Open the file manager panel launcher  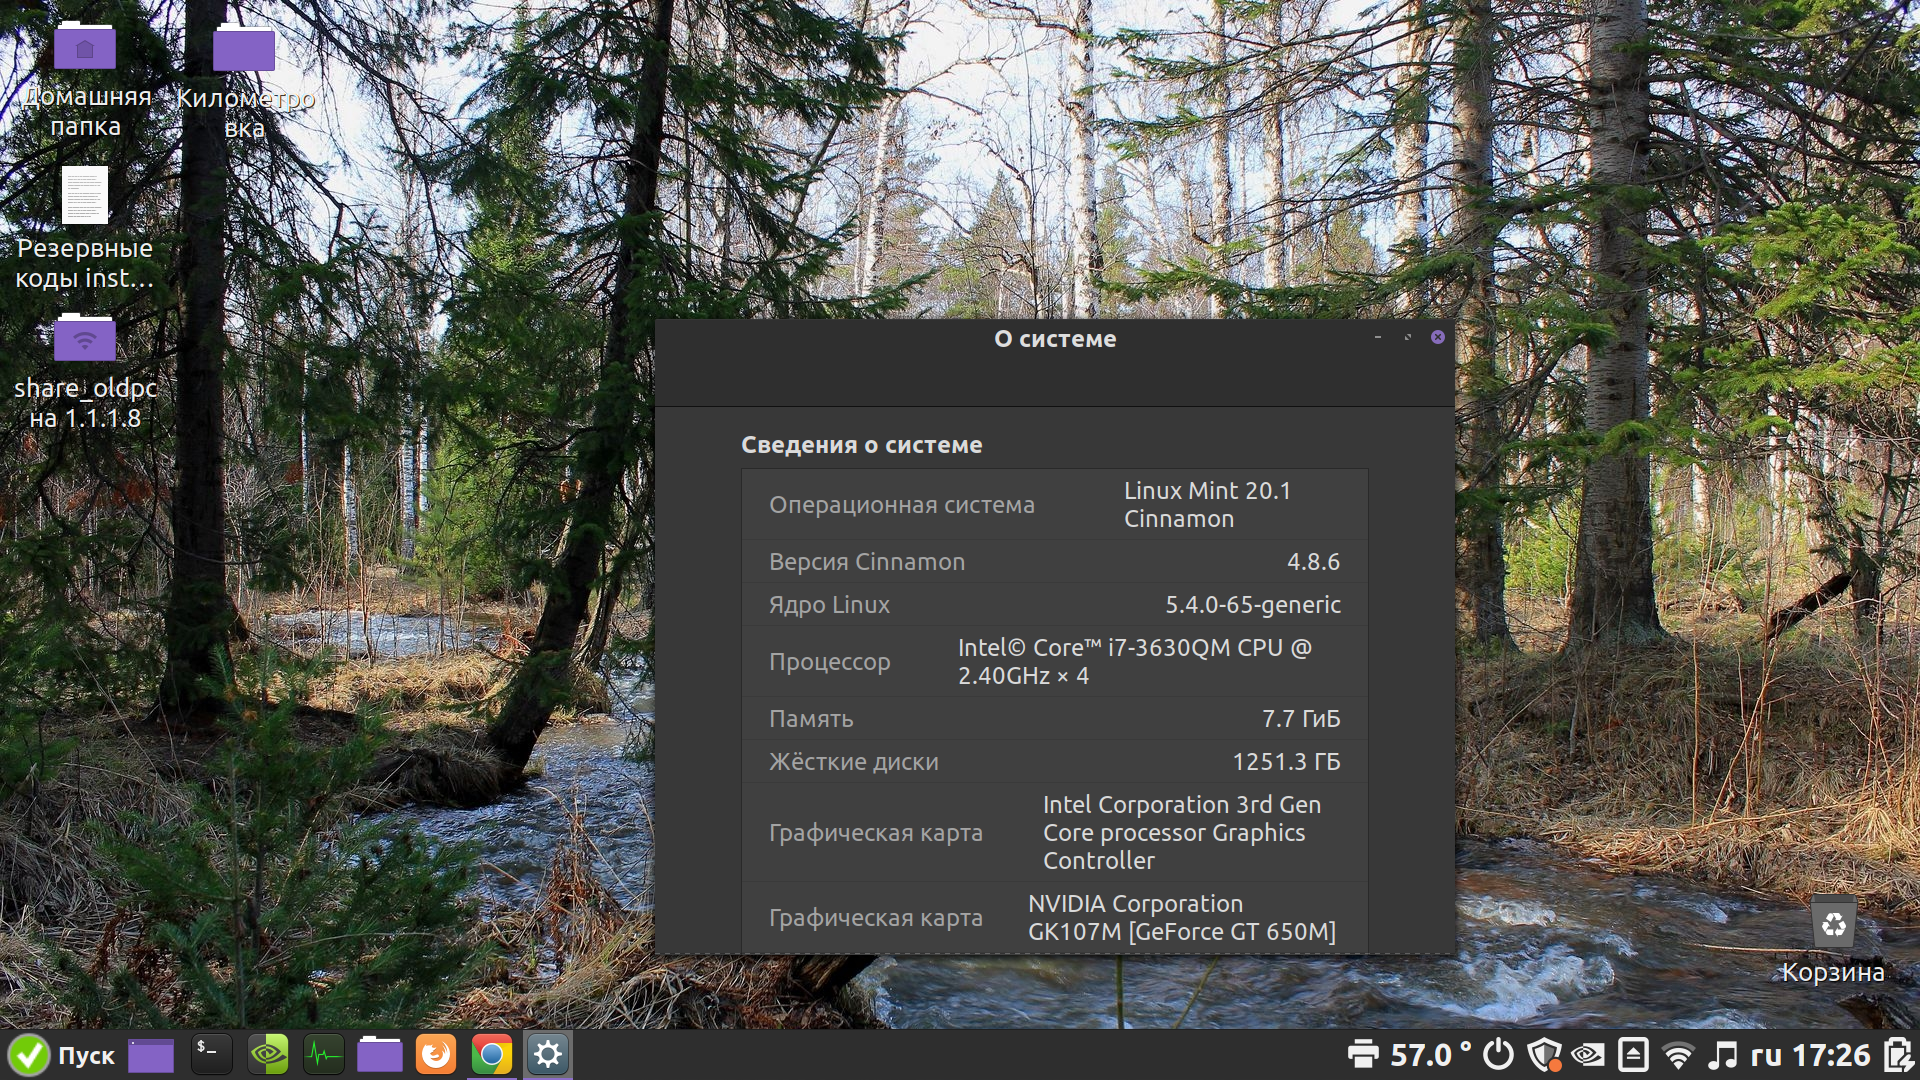tap(380, 1055)
